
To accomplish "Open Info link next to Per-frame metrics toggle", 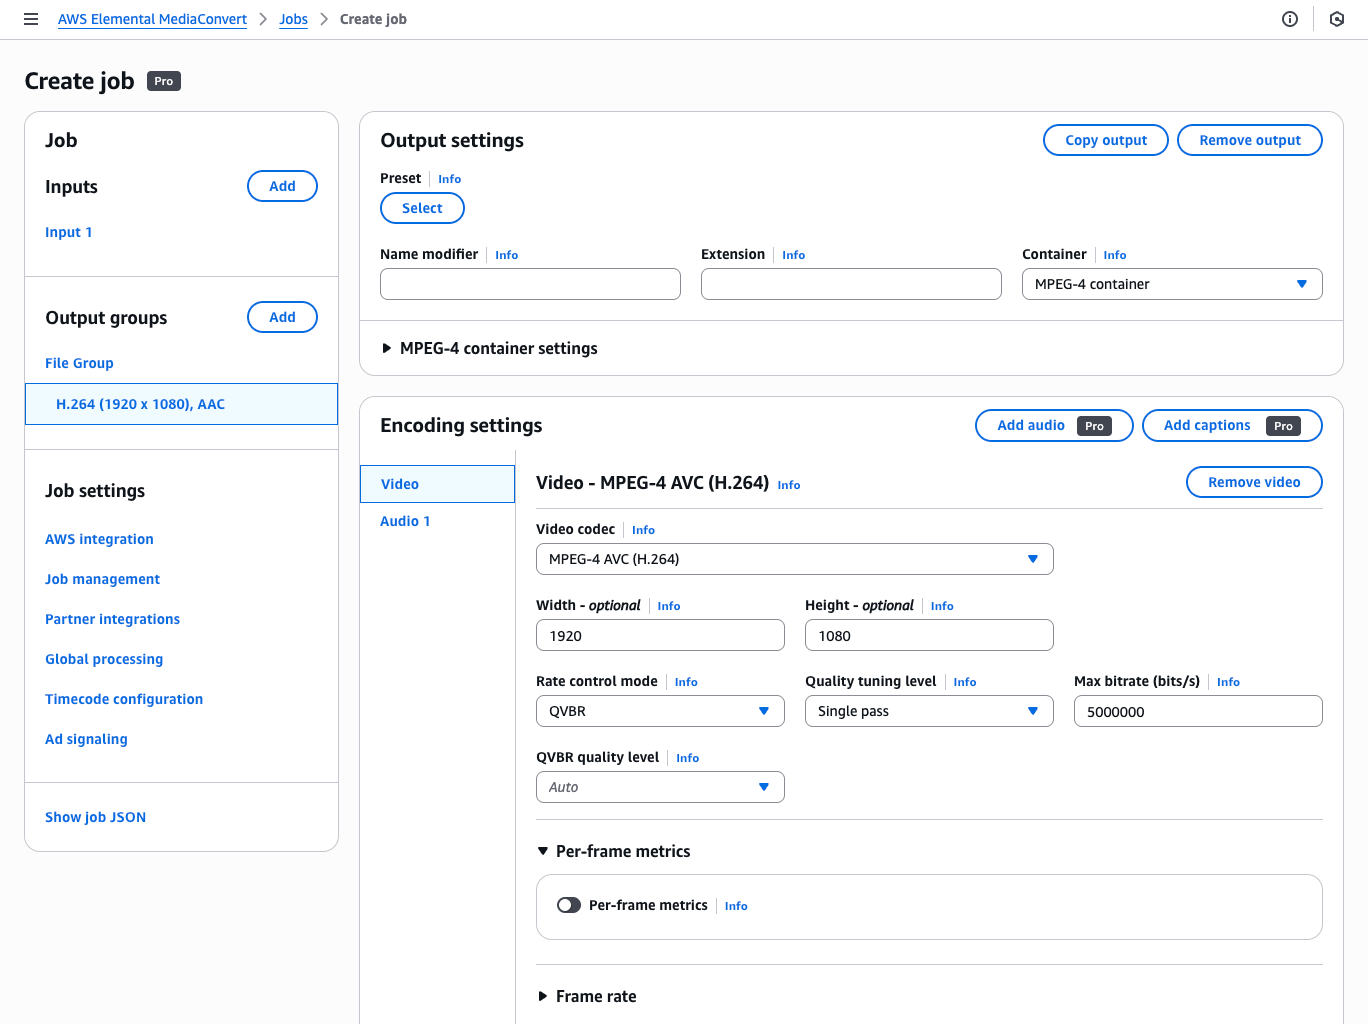I will point(735,906).
